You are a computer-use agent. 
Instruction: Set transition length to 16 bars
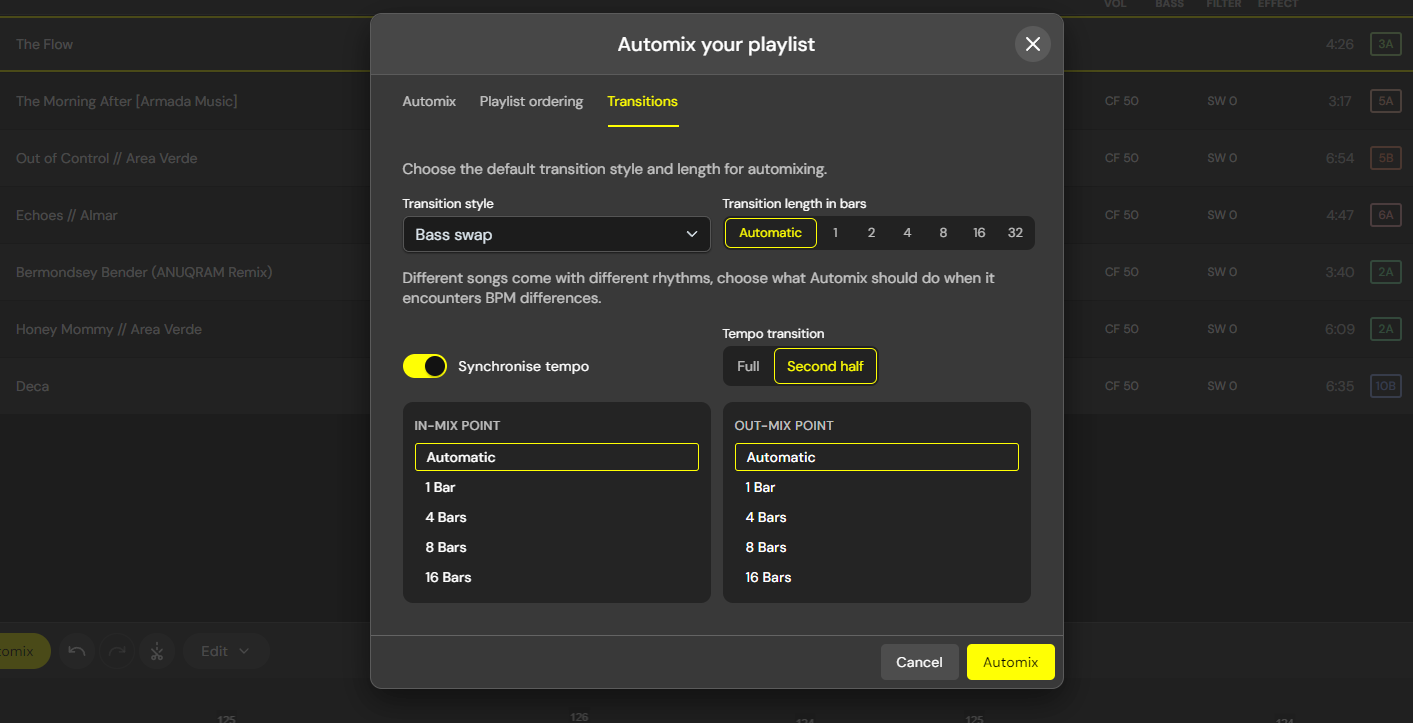coord(979,233)
